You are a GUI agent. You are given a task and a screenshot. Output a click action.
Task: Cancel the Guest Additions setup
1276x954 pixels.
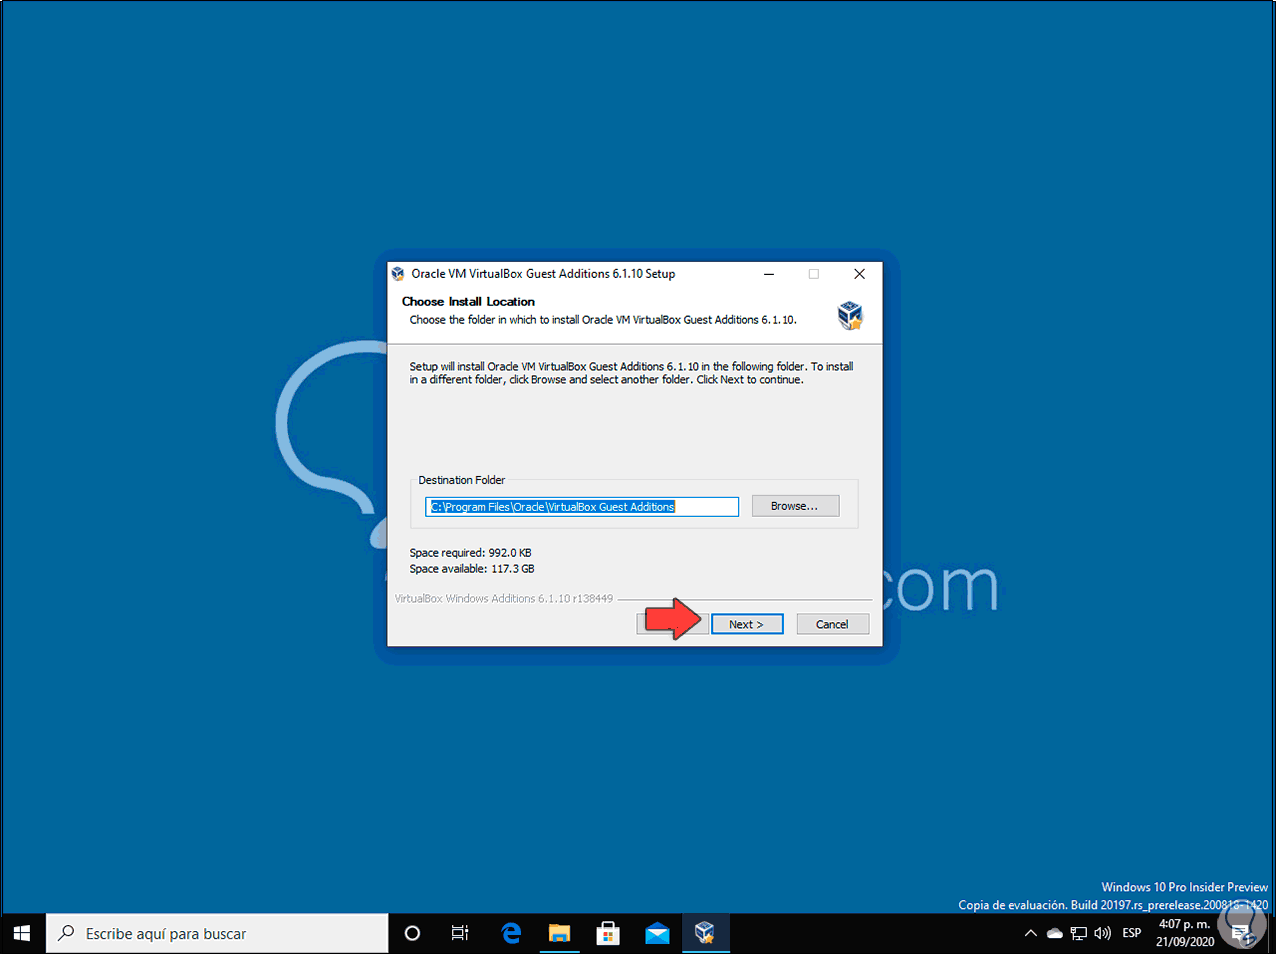(832, 624)
